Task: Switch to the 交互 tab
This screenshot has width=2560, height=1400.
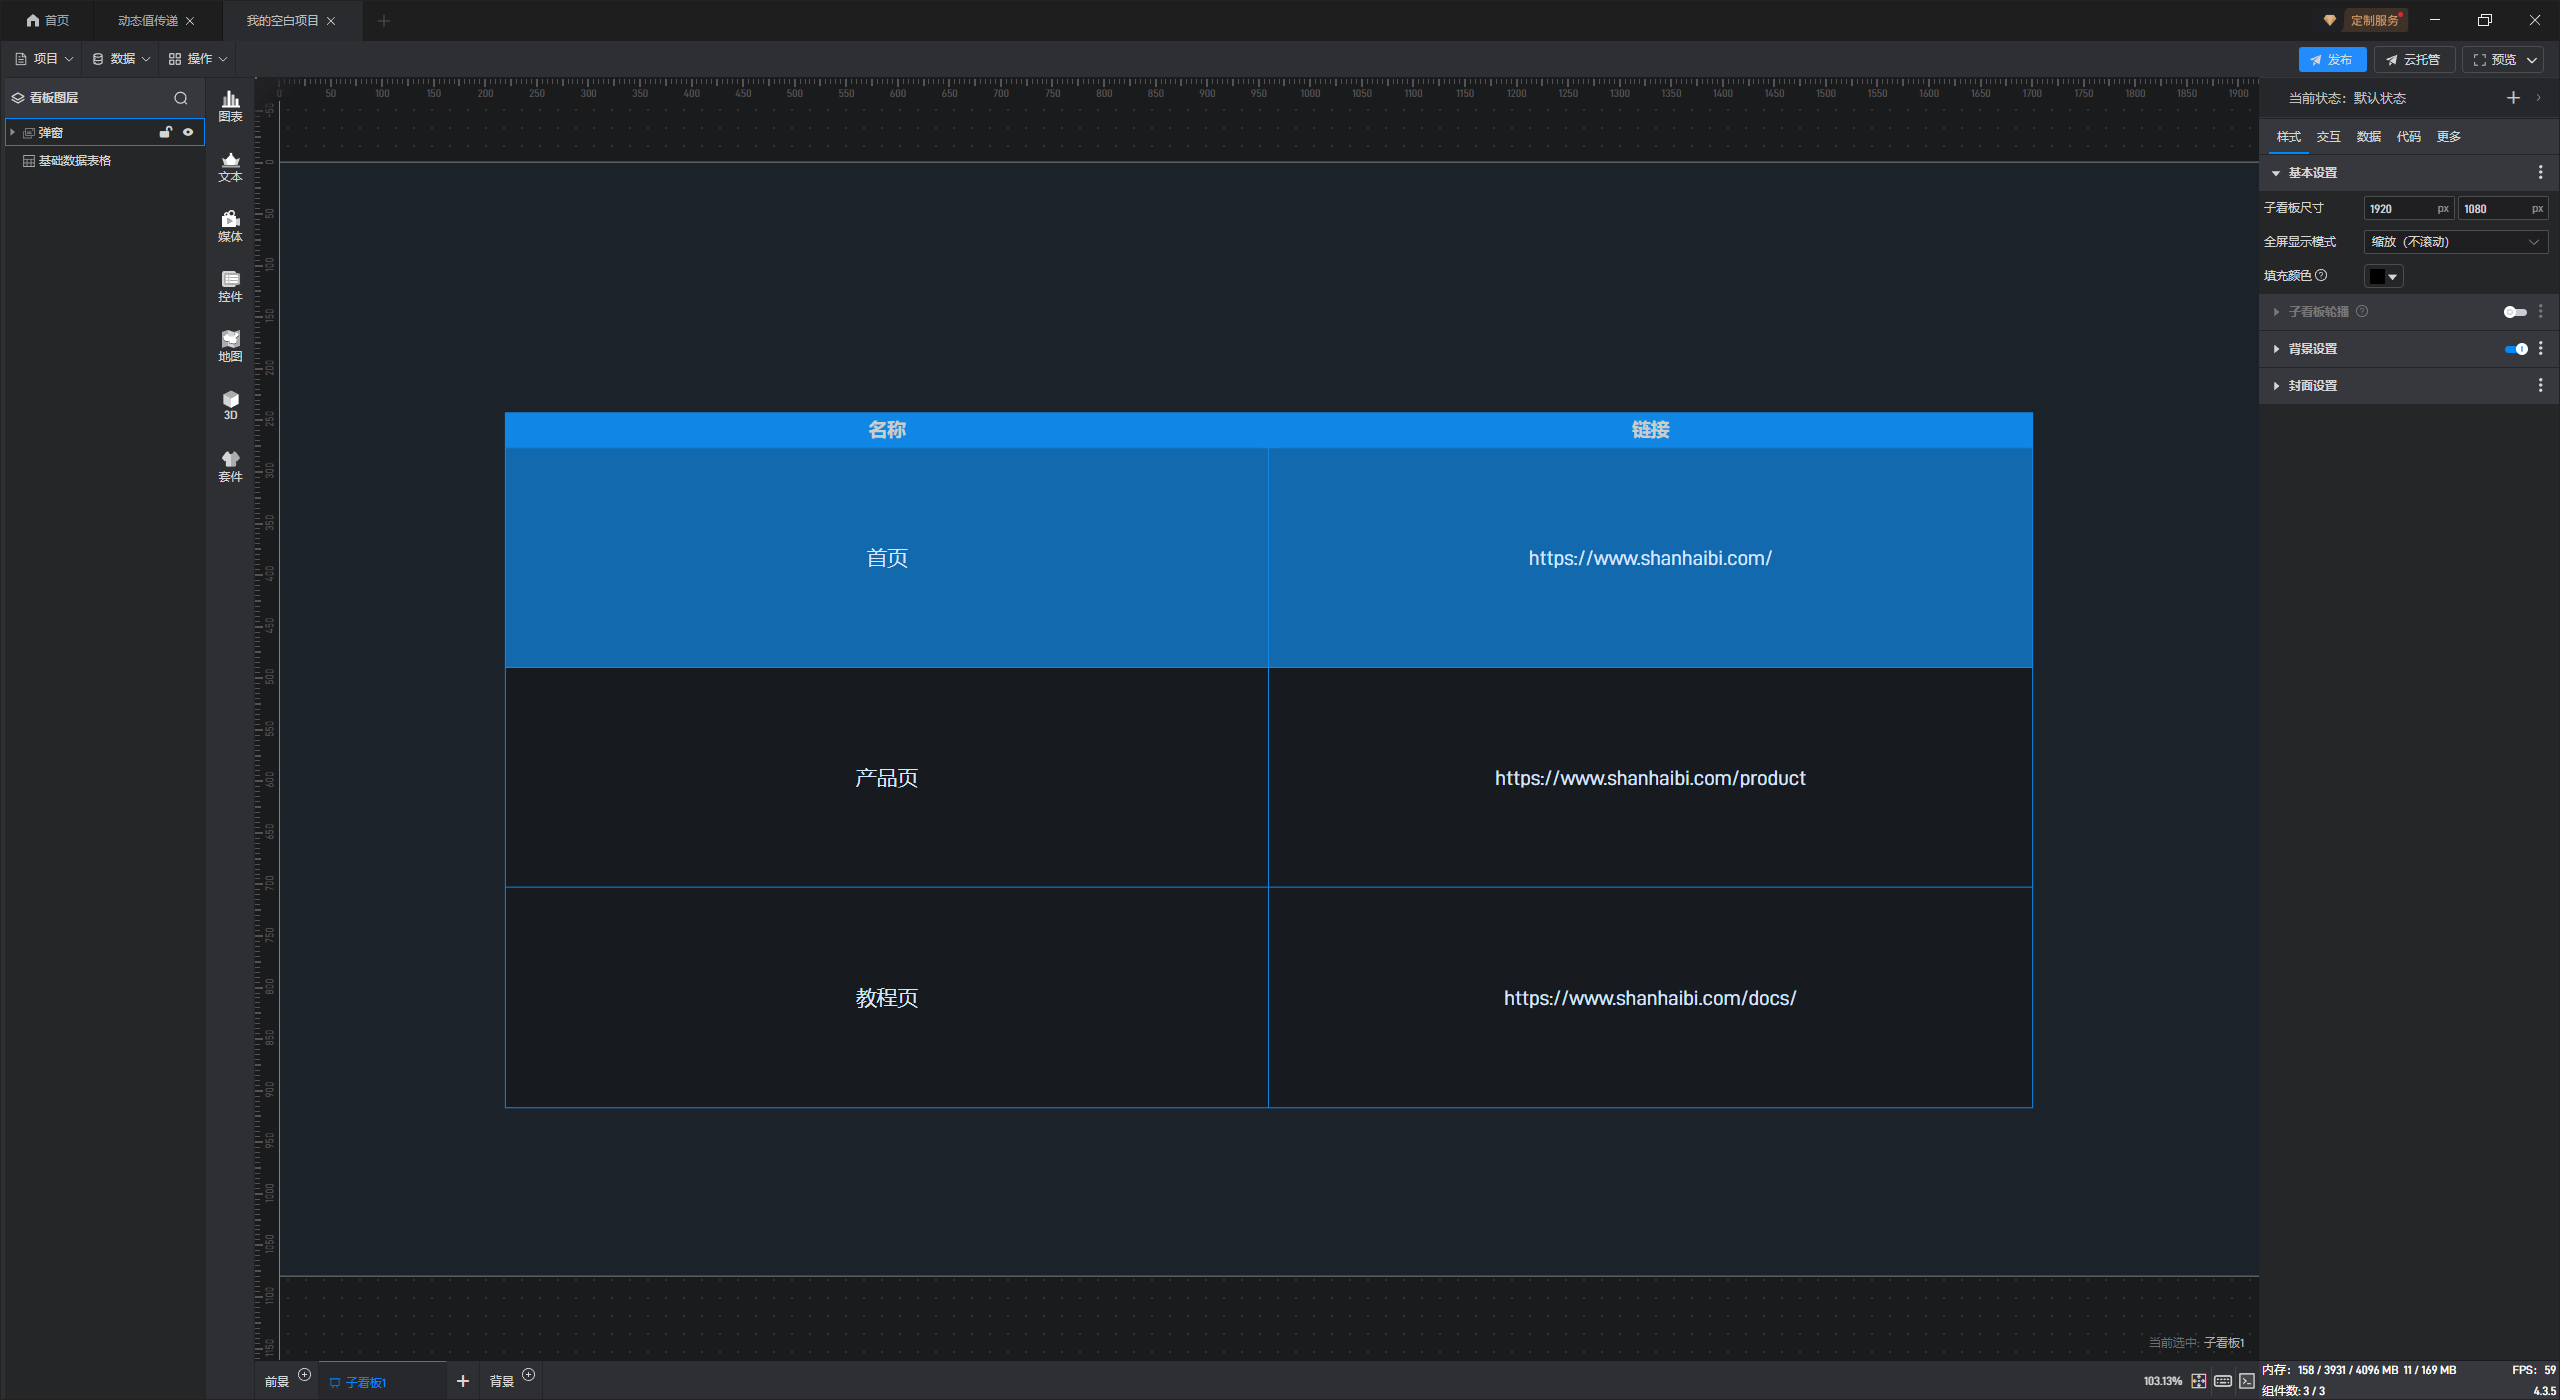Action: tap(2328, 137)
